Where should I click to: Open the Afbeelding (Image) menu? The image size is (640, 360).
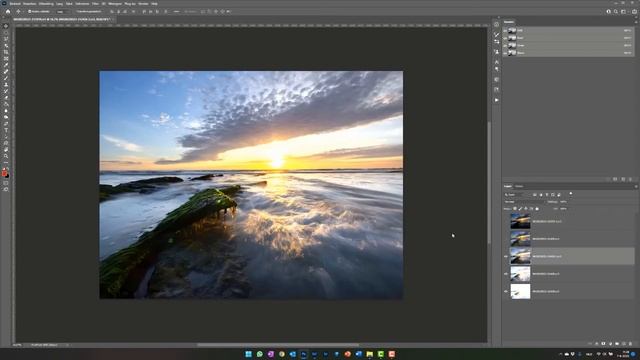coord(46,4)
